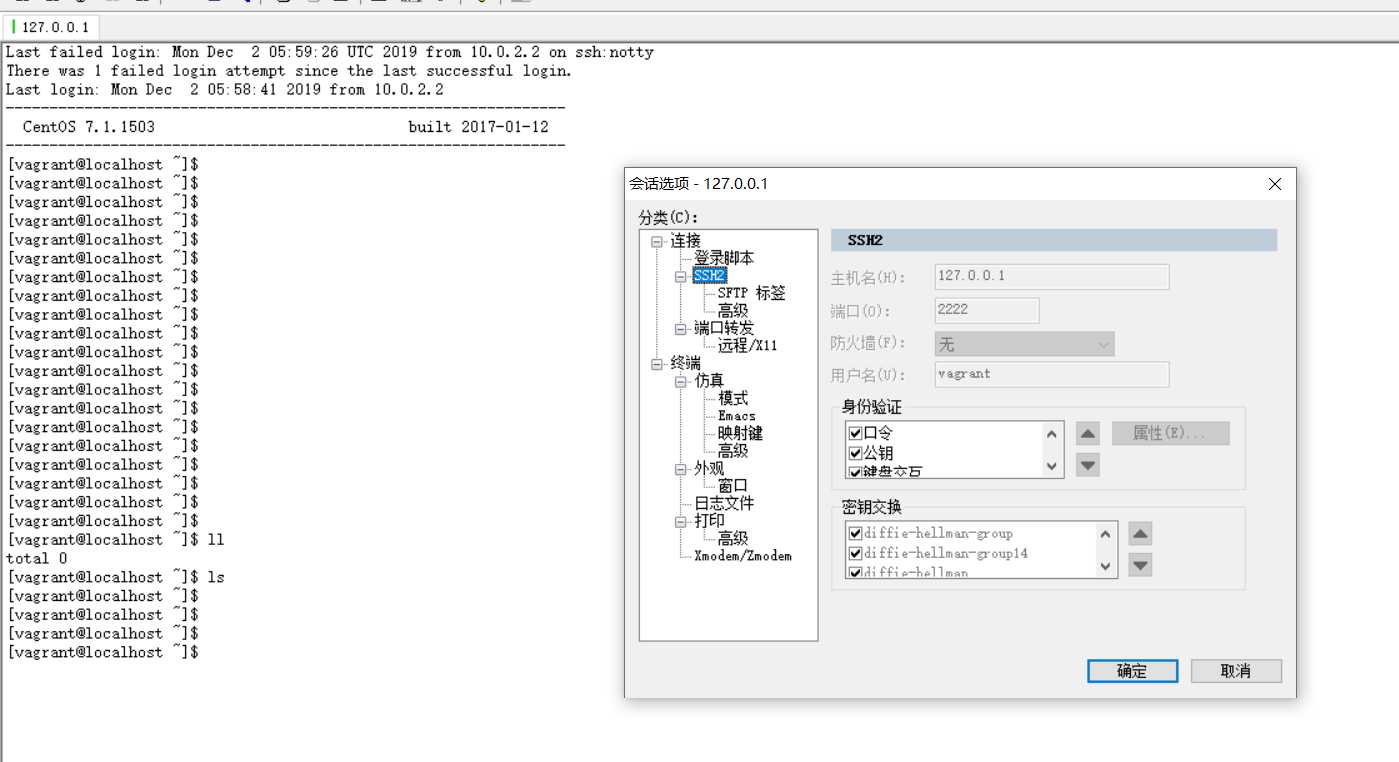The height and width of the screenshot is (762, 1399).
Task: Select 打印 in the category tree
Action: [x=709, y=521]
